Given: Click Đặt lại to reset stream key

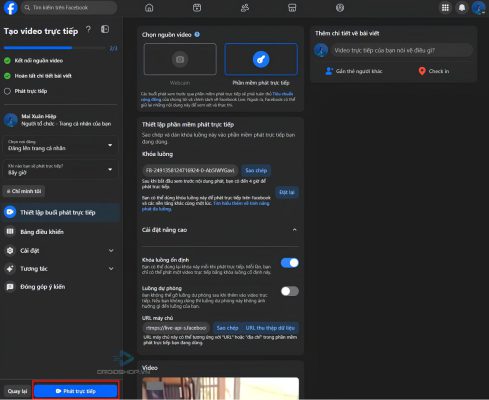Looking at the screenshot, I should pyautogui.click(x=287, y=192).
